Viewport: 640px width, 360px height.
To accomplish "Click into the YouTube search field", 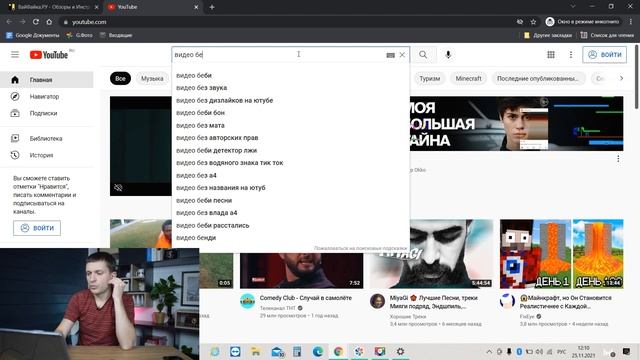I will [x=278, y=55].
